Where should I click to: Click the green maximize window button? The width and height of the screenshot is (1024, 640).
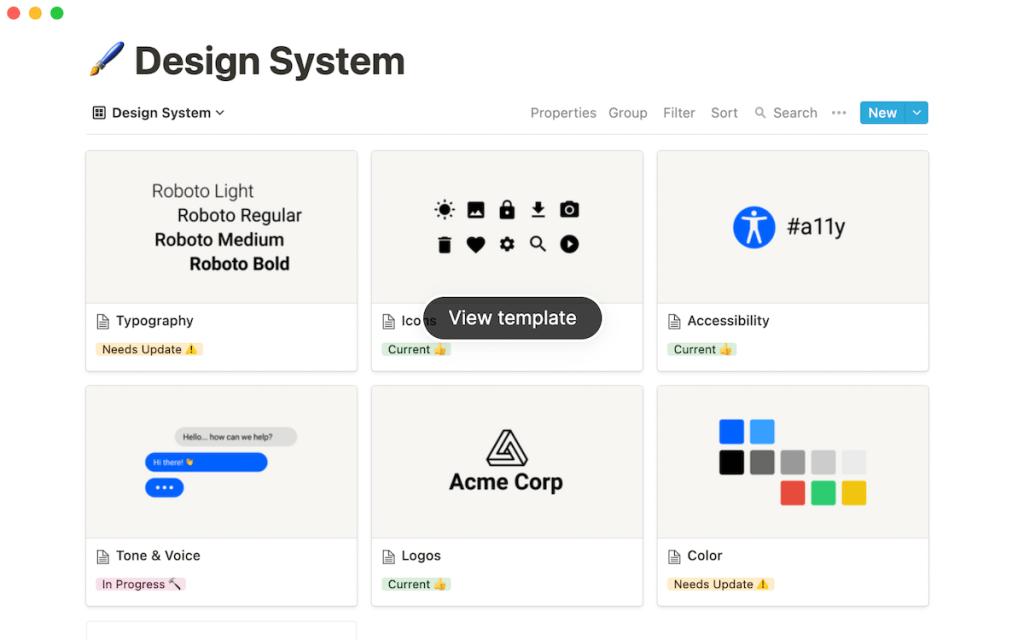57,13
